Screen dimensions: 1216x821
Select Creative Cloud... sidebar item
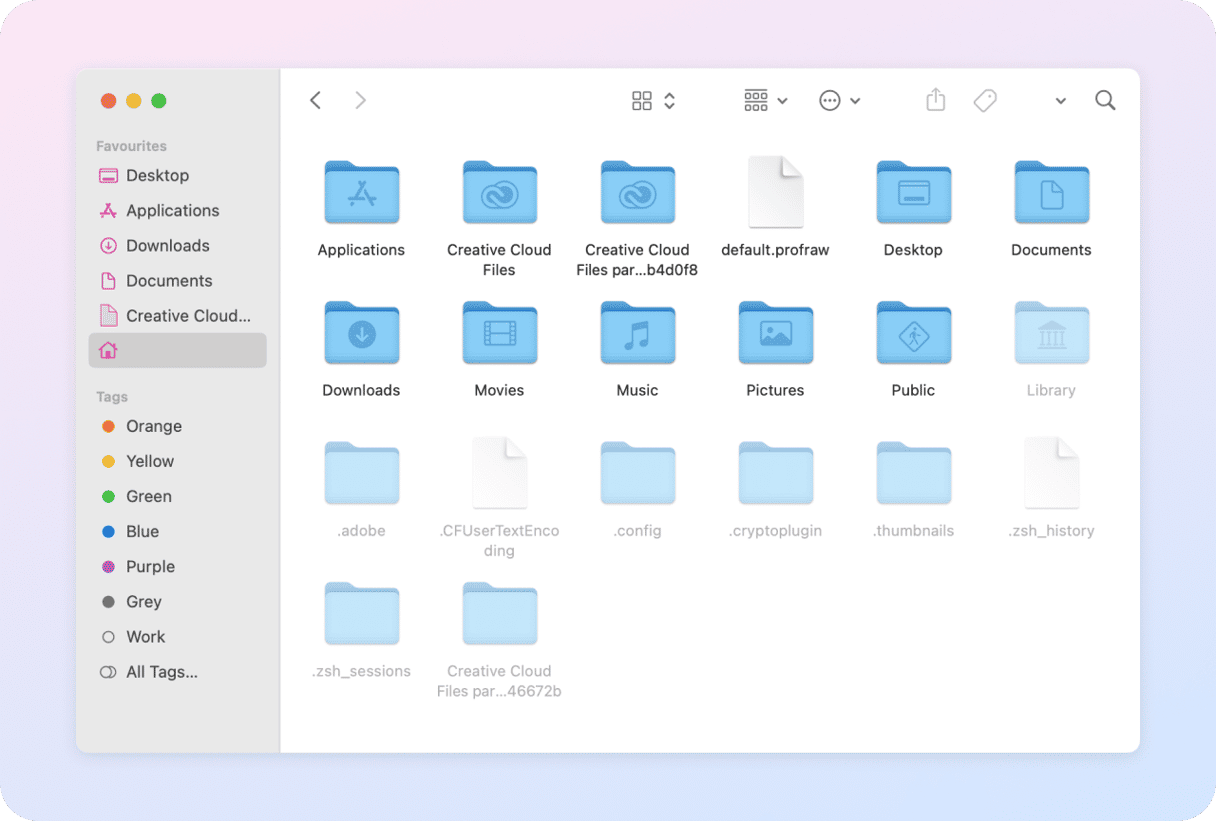187,316
